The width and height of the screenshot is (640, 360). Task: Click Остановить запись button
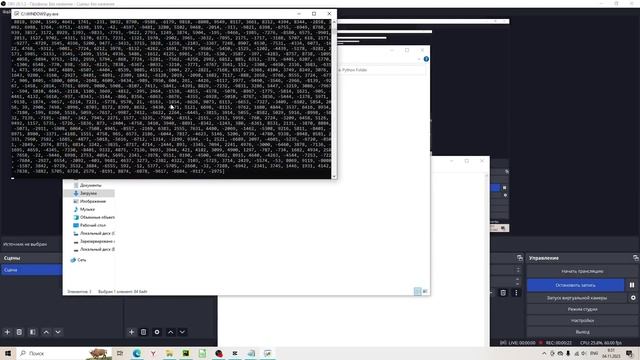pos(576,285)
